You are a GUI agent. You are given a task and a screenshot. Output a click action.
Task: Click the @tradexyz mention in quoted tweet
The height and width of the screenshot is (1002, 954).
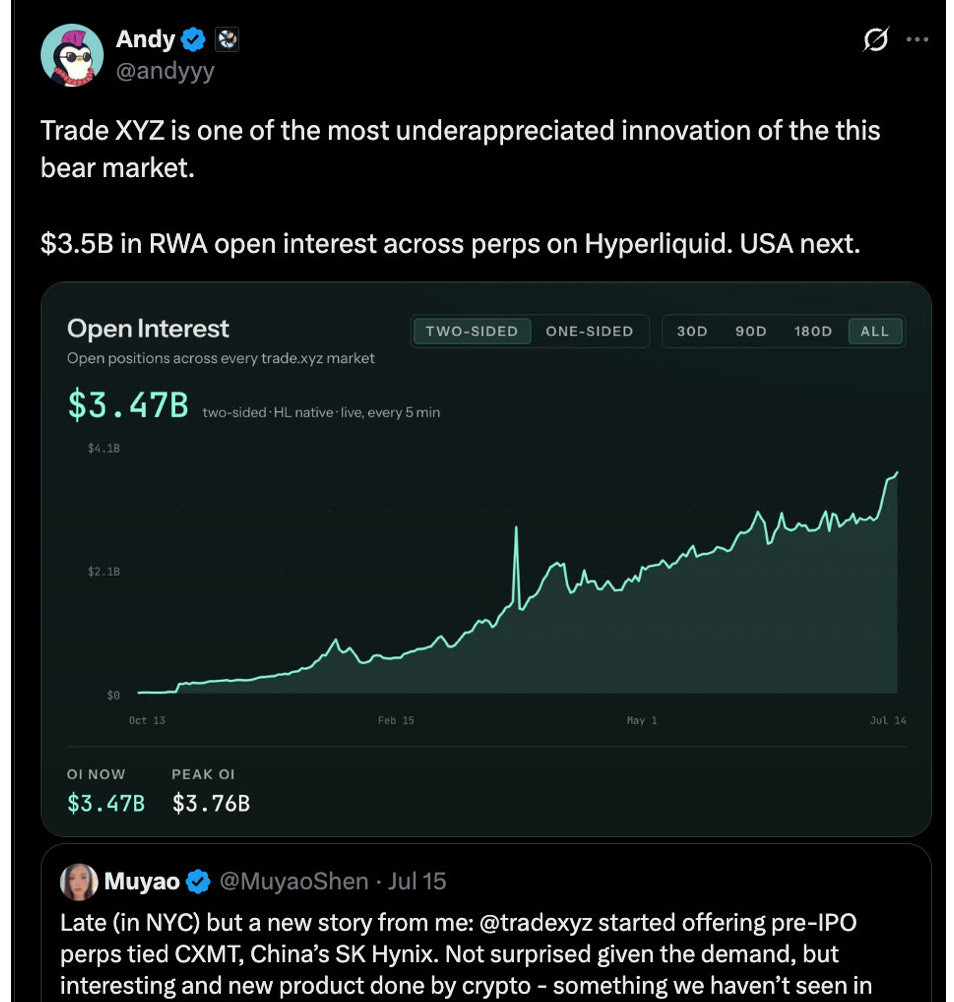[535, 923]
